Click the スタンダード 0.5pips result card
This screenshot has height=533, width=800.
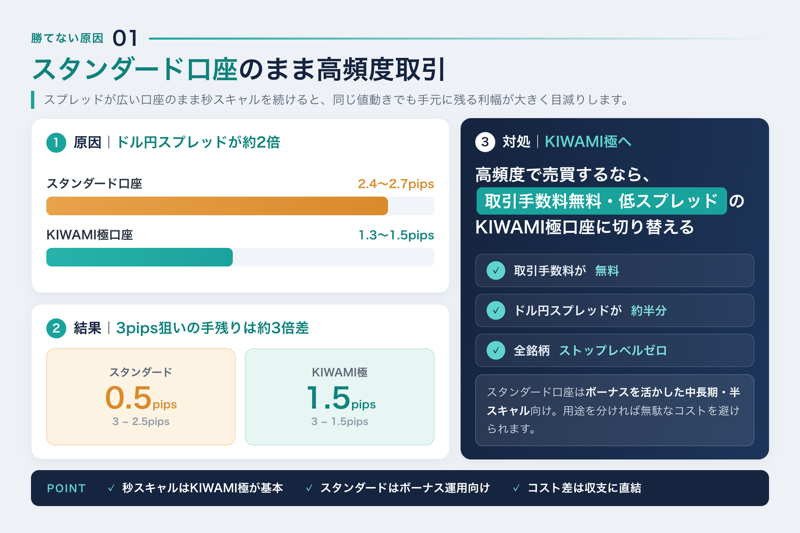point(141,397)
